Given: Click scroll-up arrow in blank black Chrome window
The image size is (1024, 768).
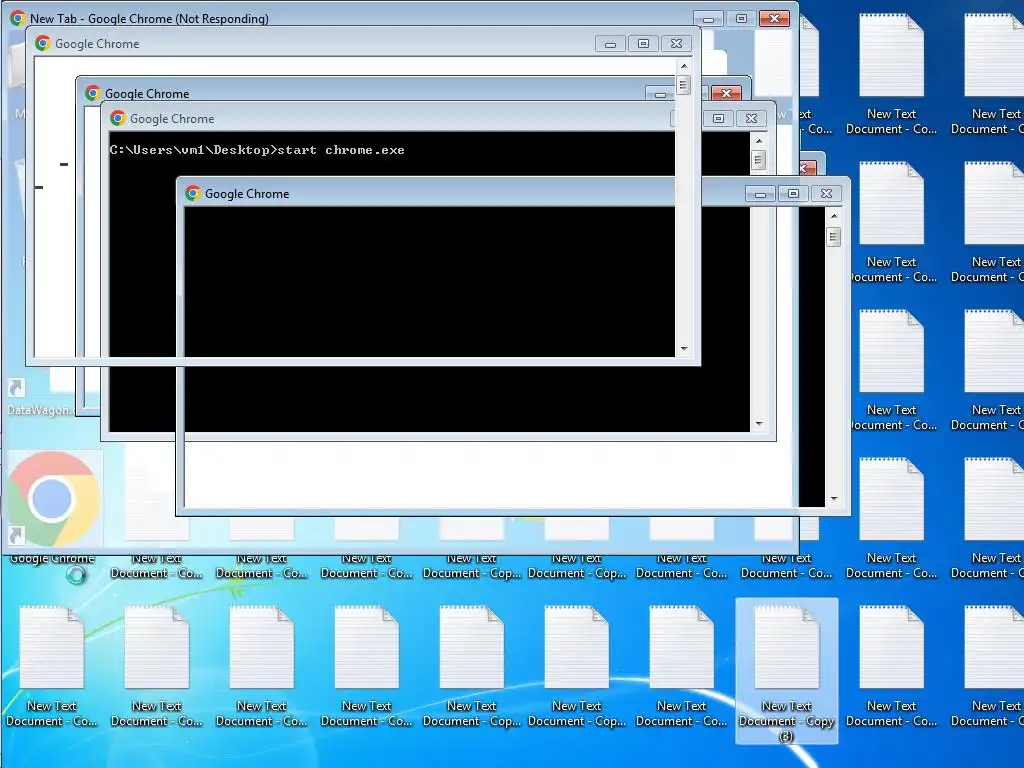Looking at the screenshot, I should click(834, 216).
